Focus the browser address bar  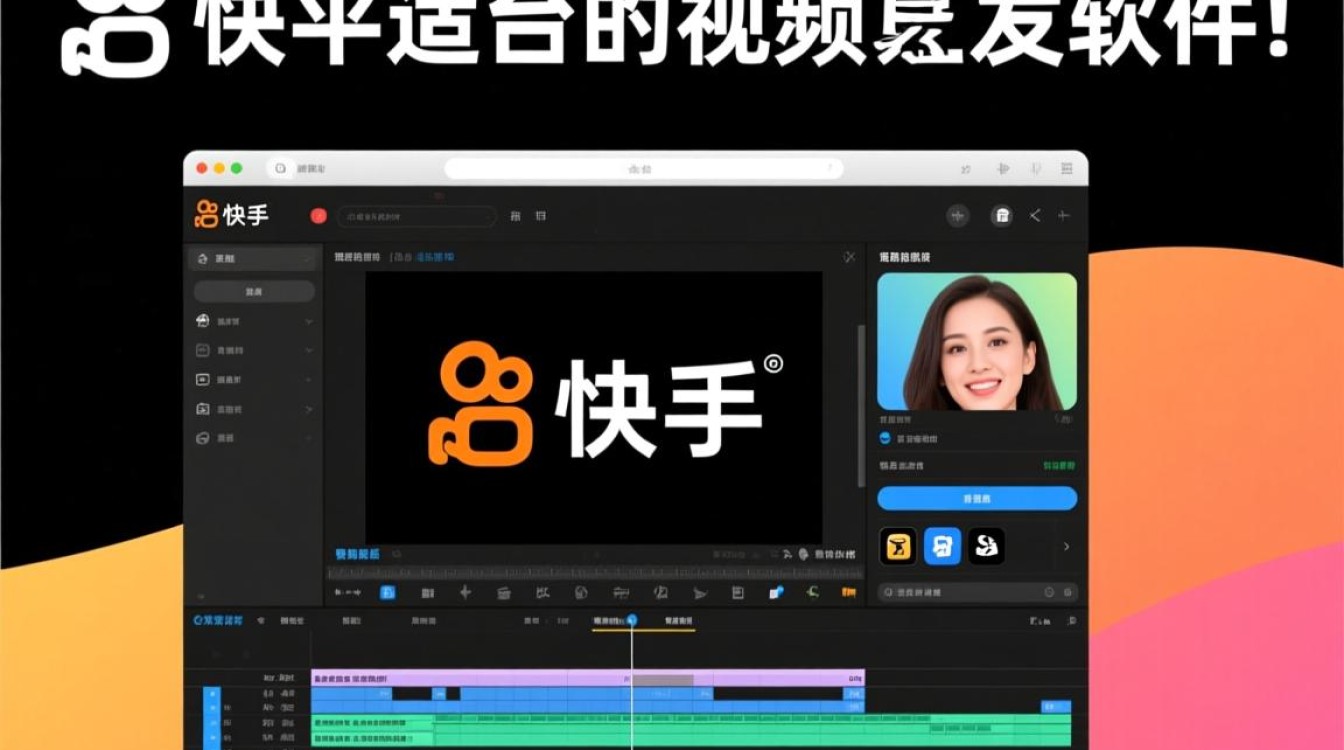[643, 169]
